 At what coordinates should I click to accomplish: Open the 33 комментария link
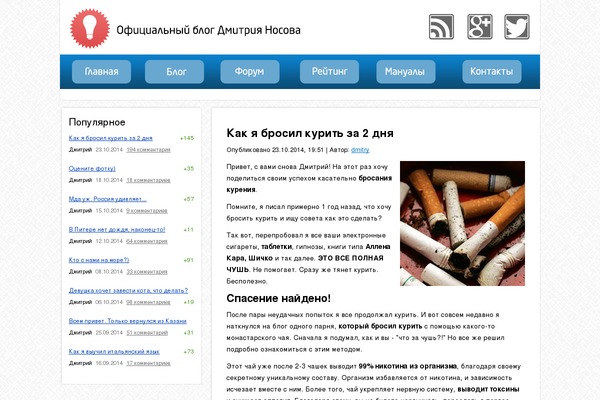pos(147,272)
